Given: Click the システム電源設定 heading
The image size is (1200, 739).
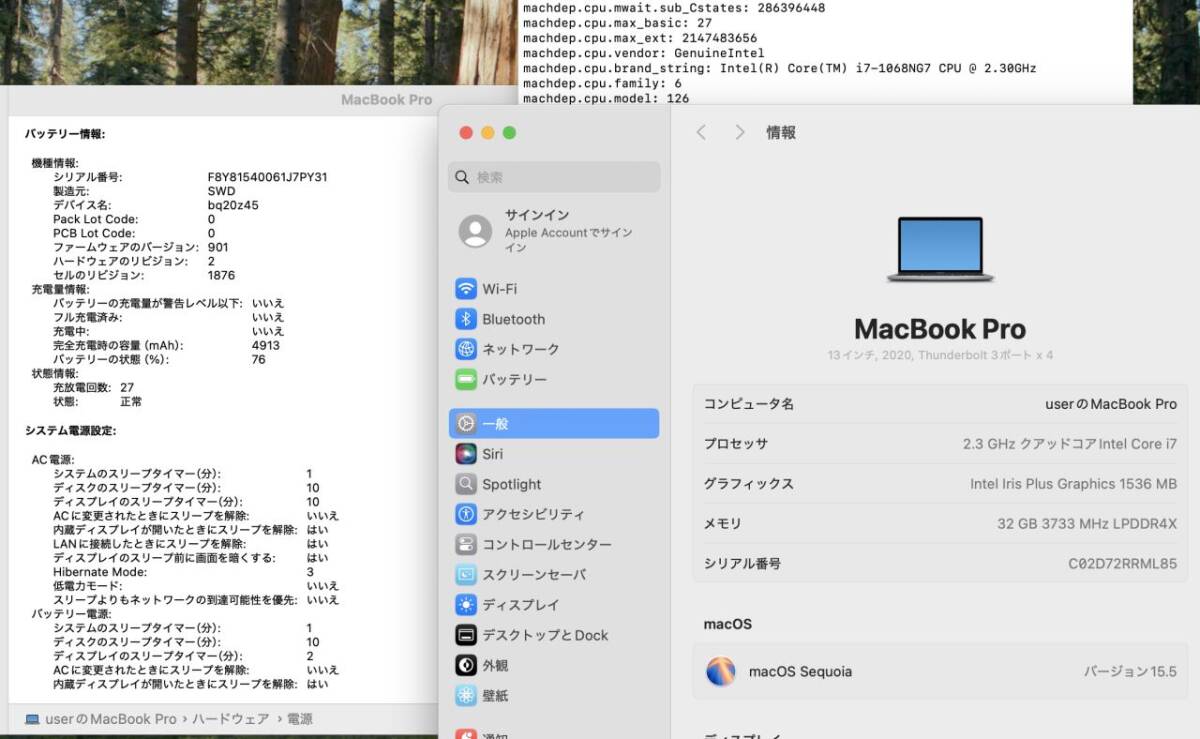Looking at the screenshot, I should (x=71, y=430).
